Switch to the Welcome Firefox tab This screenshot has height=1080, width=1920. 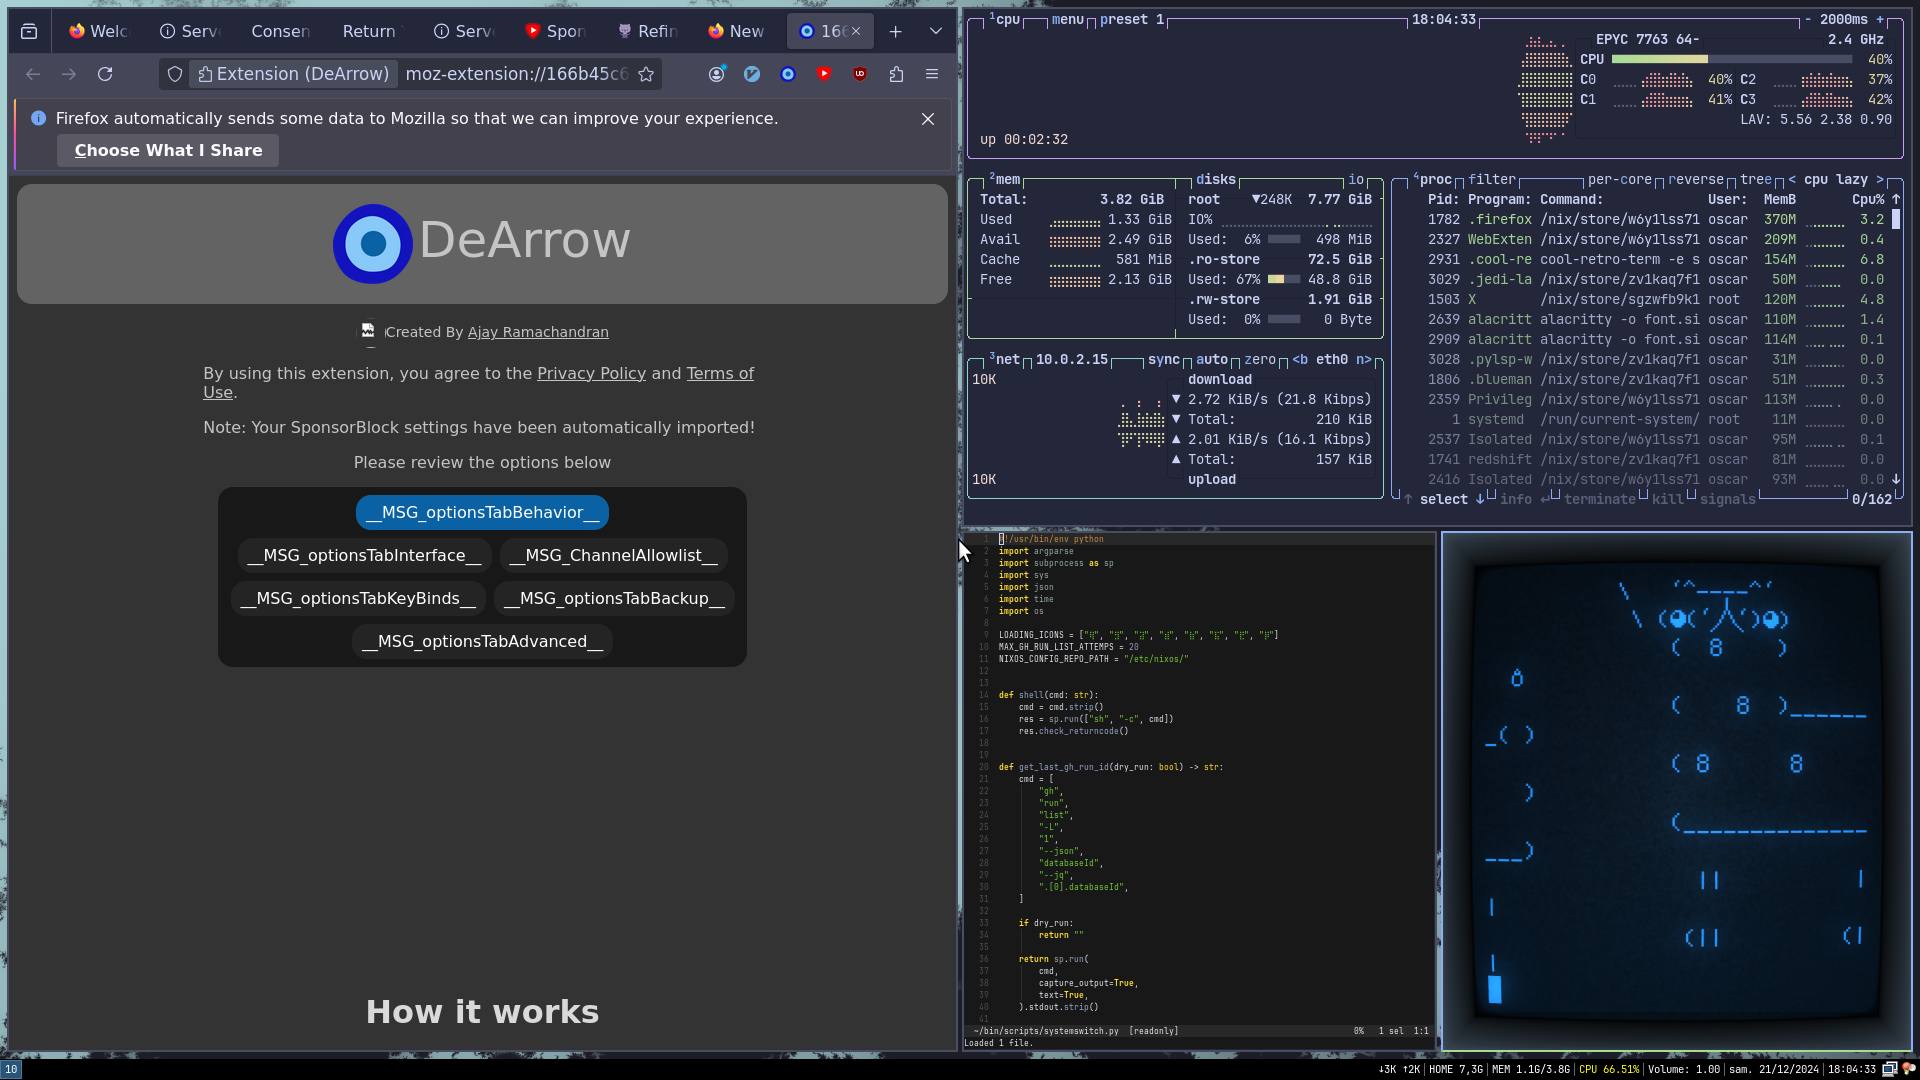pos(99,31)
